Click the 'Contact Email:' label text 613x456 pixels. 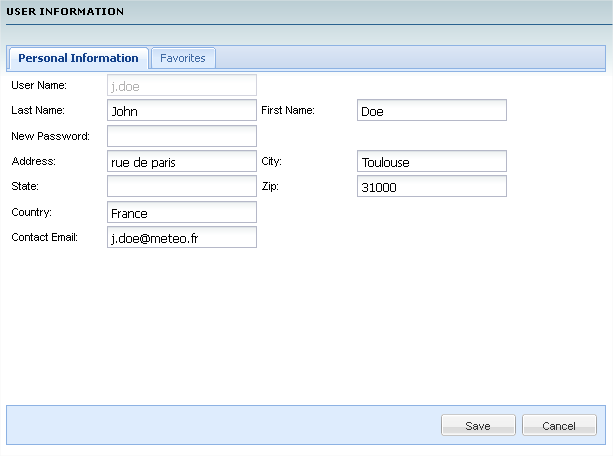tap(45, 237)
